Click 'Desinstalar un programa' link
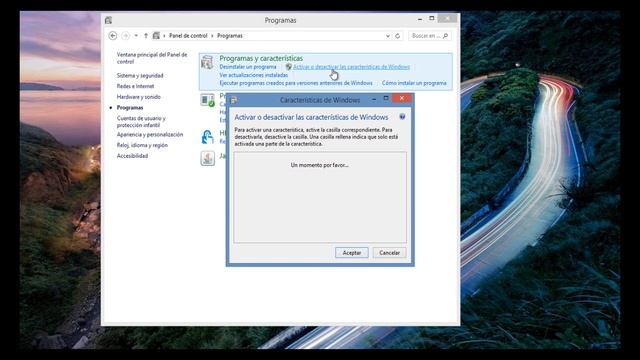 [248, 67]
